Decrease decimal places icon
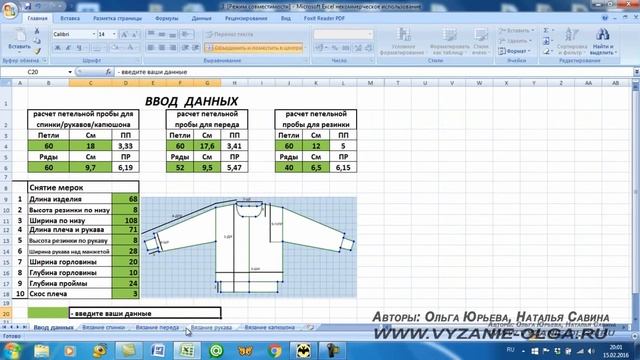 368,48
